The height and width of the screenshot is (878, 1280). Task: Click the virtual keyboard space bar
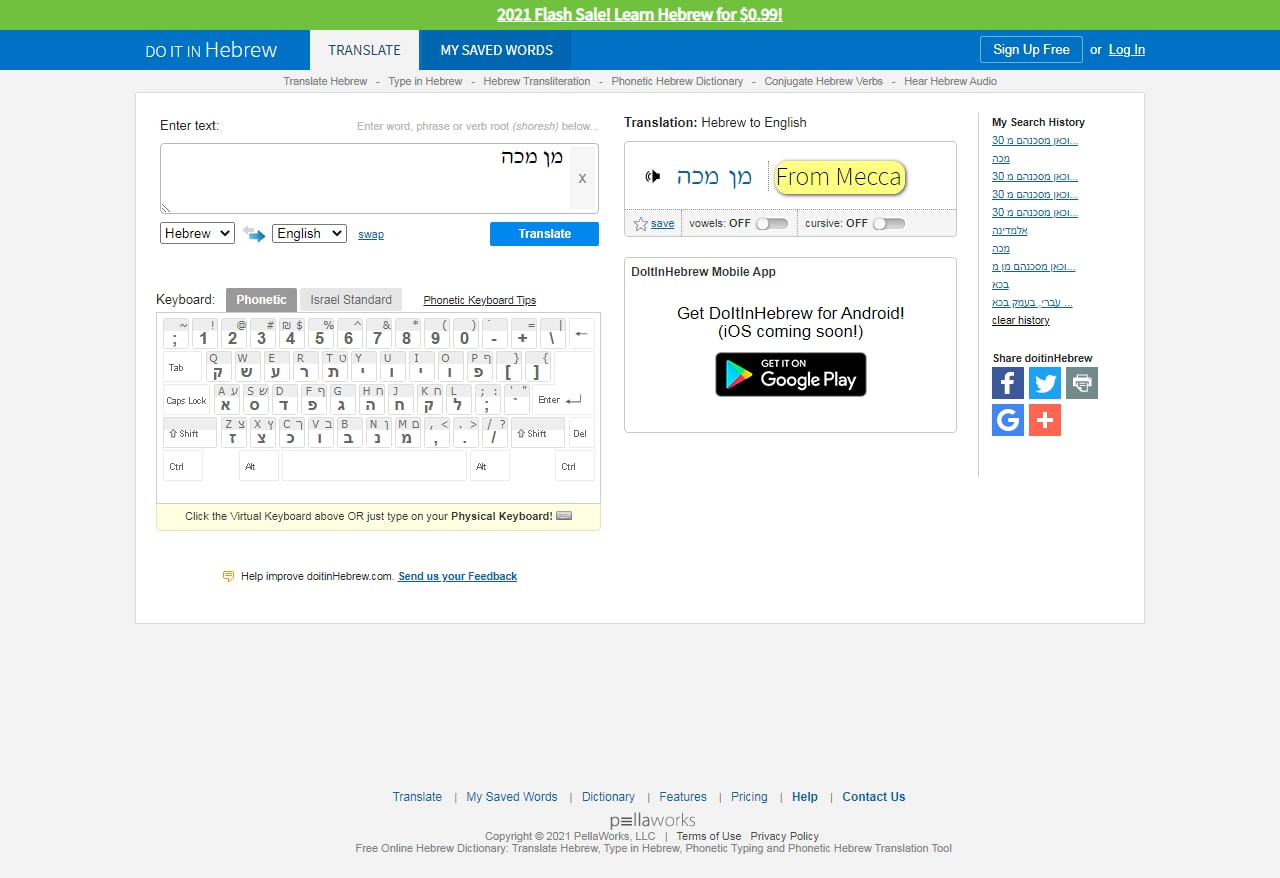(x=374, y=466)
